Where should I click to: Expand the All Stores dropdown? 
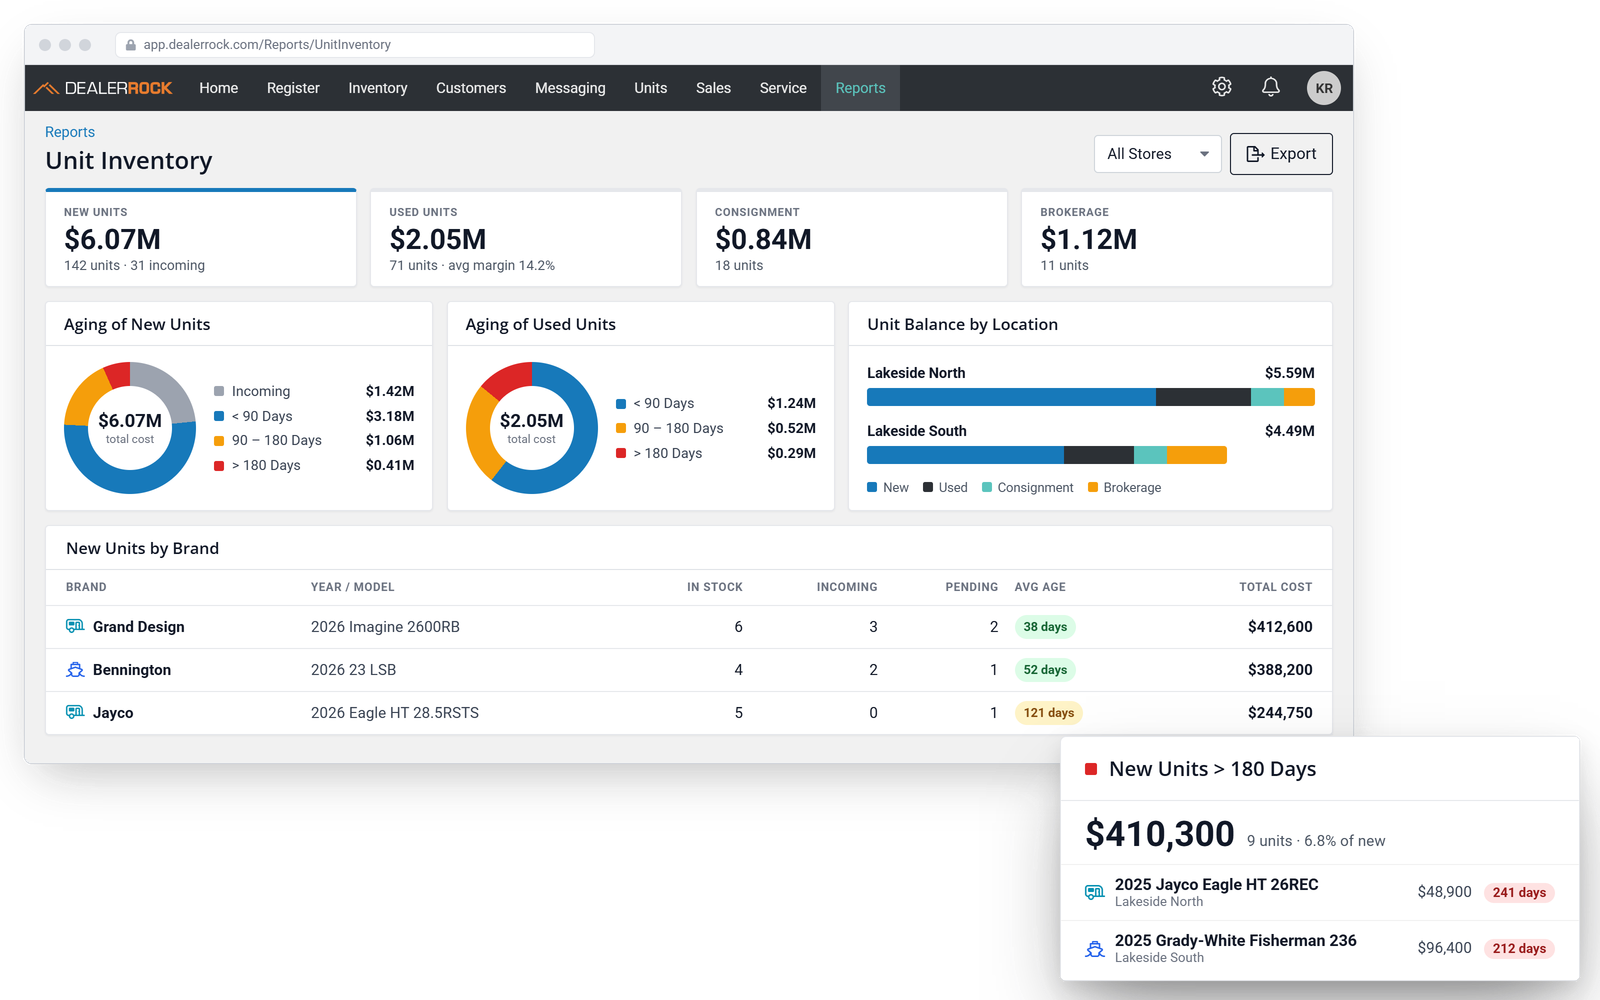pyautogui.click(x=1158, y=154)
